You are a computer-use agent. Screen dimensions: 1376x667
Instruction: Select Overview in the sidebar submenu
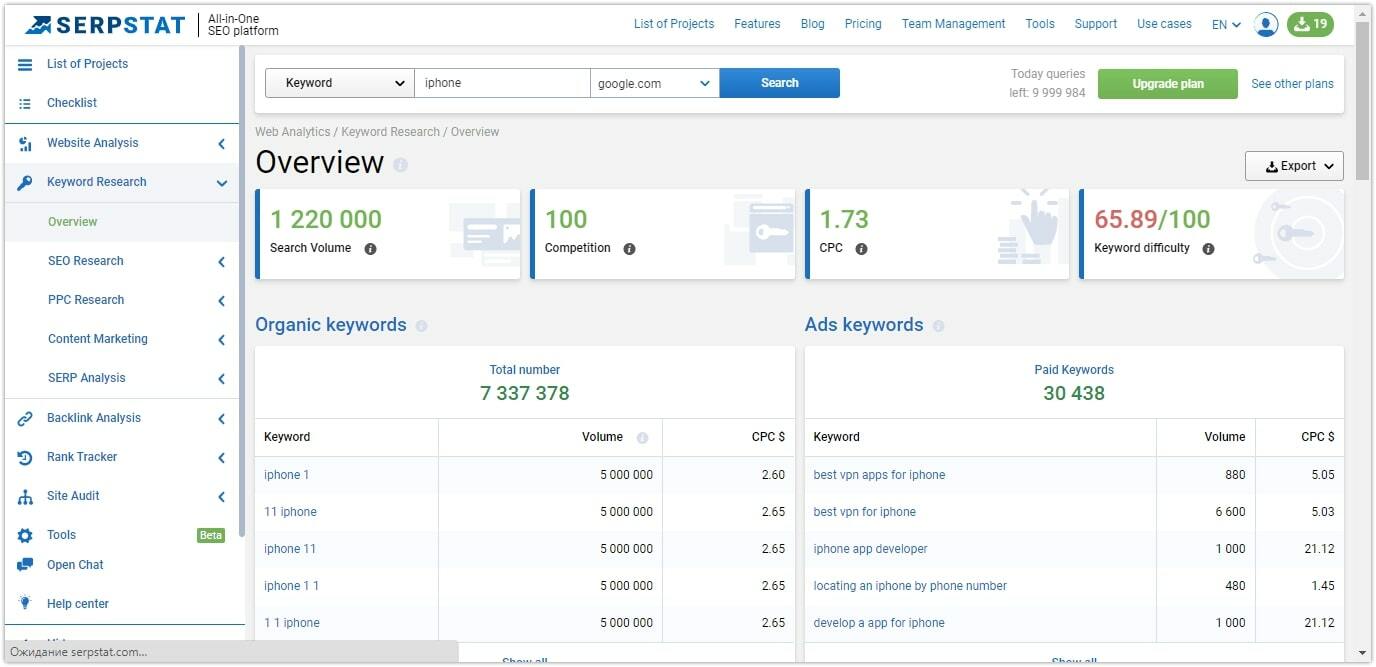[73, 222]
